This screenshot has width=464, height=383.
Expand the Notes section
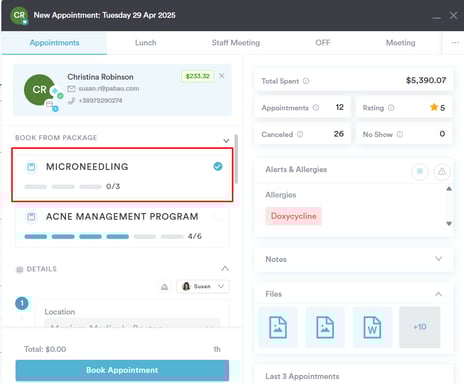pyautogui.click(x=438, y=259)
